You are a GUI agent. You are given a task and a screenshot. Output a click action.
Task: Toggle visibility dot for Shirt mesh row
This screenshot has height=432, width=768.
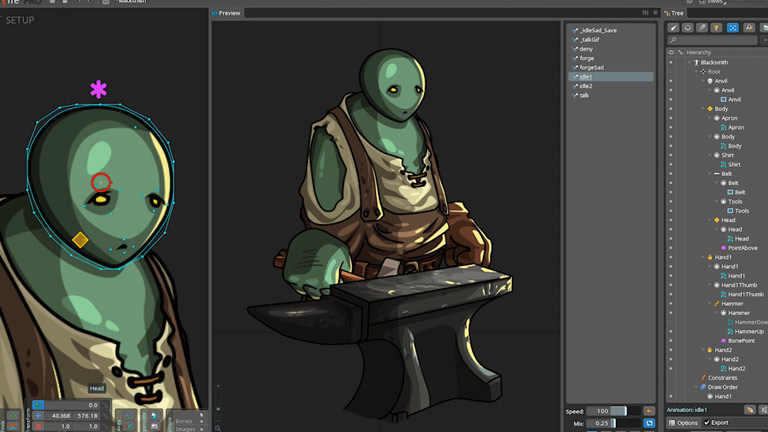tap(671, 165)
